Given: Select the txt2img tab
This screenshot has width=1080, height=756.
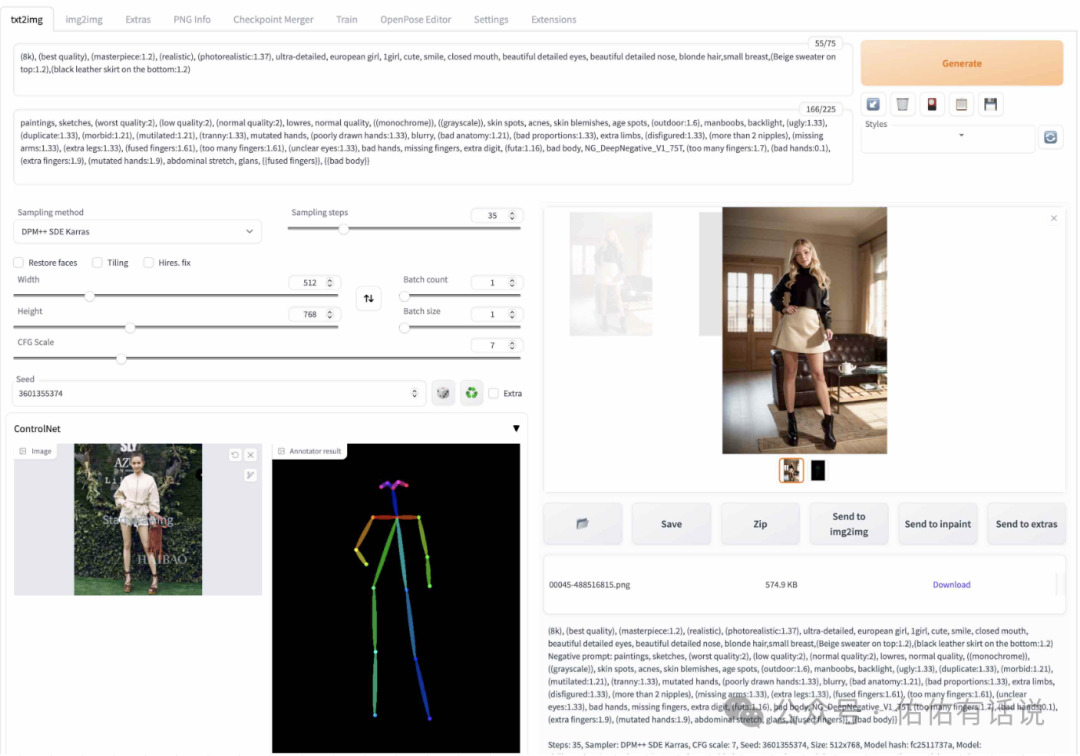Looking at the screenshot, I should [x=27, y=19].
